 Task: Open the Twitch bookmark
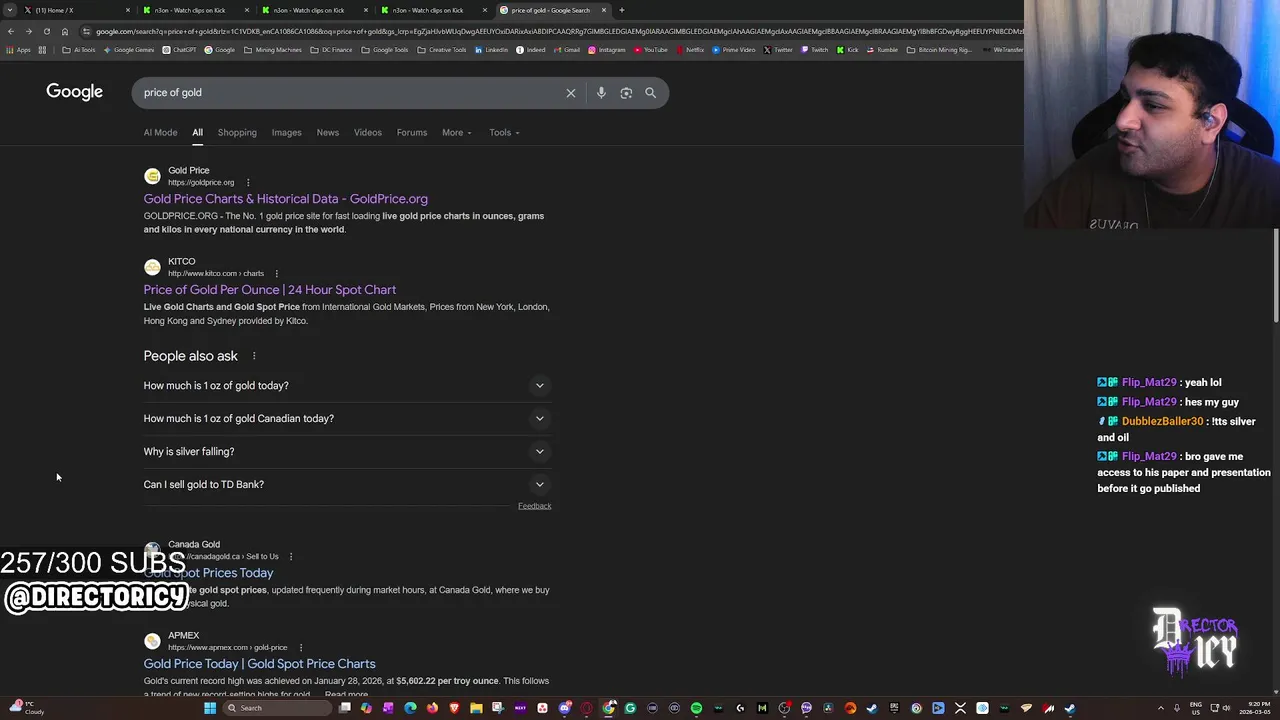click(x=814, y=50)
